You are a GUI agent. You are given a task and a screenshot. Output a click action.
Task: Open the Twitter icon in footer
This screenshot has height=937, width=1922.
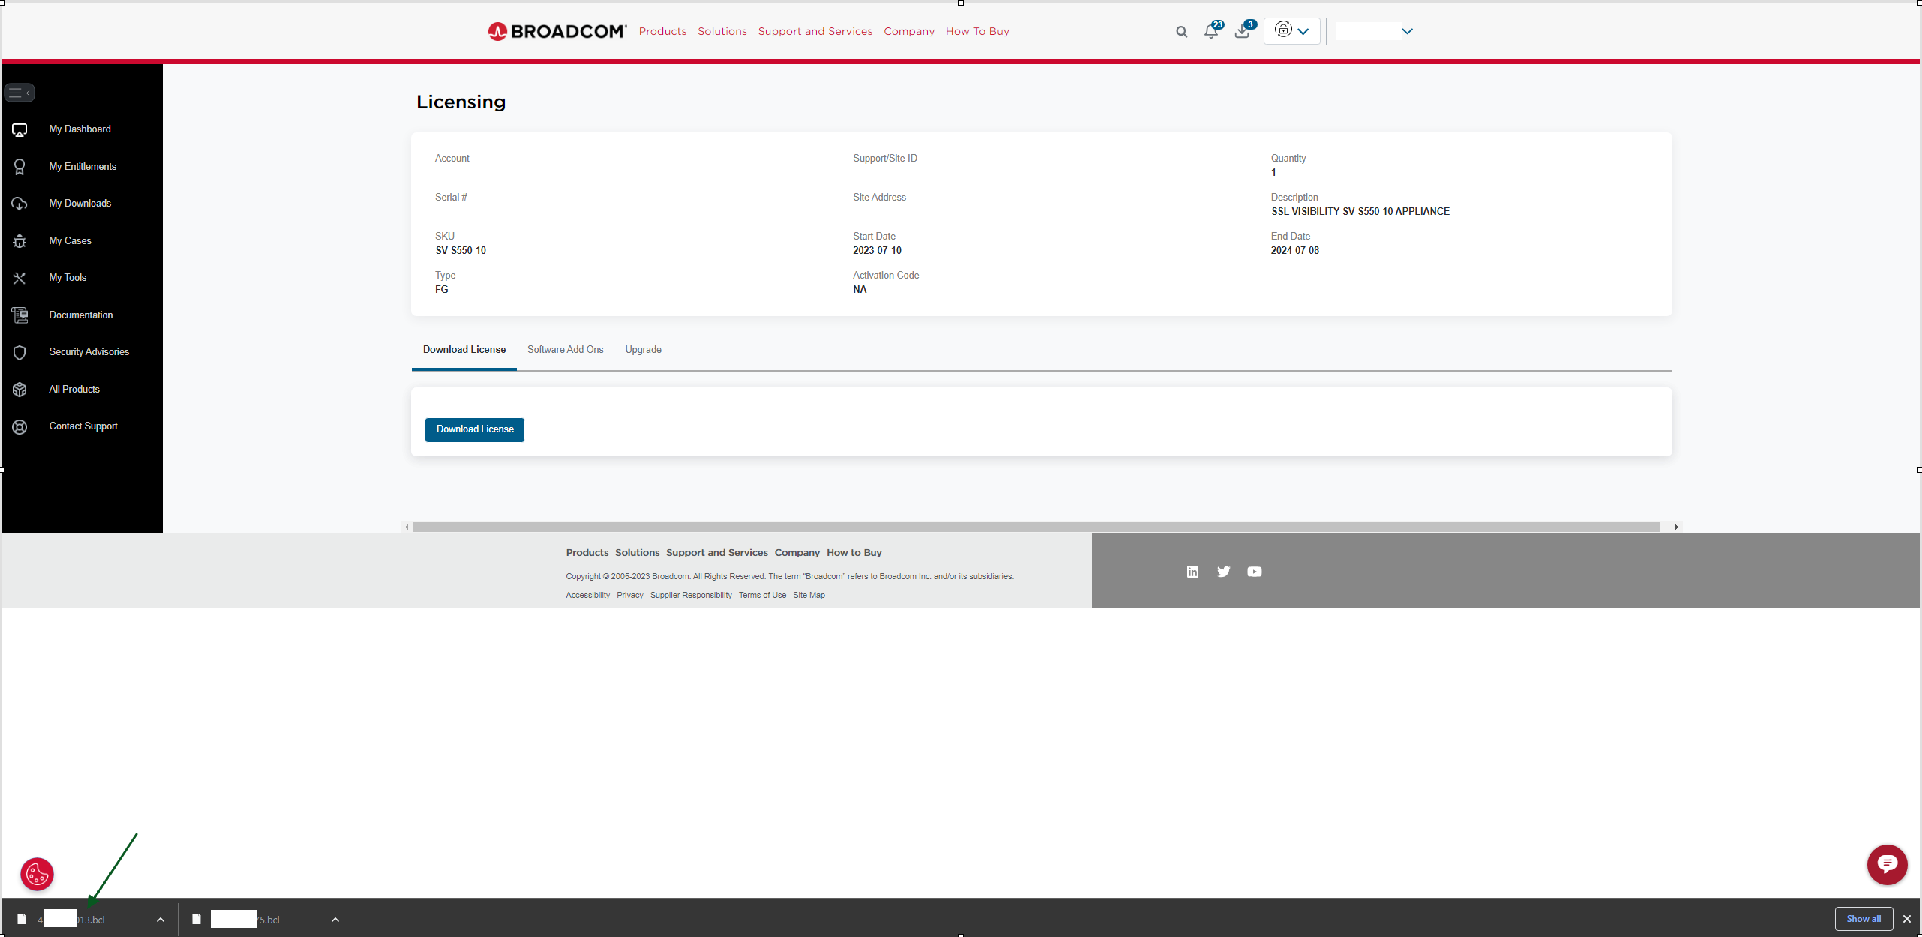(1223, 572)
